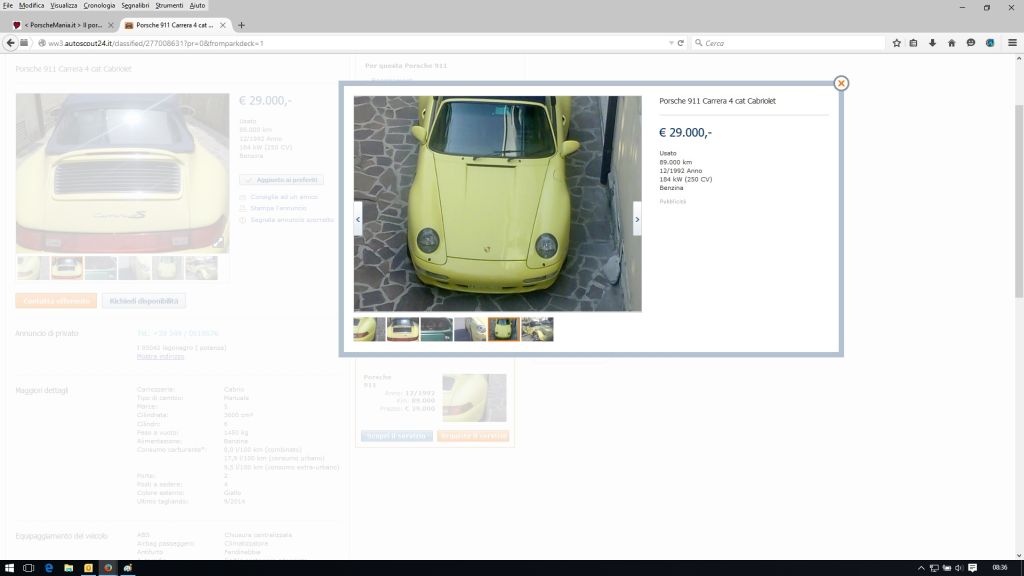Open Task View in taskbar
The width and height of the screenshot is (1024, 576).
click(28, 568)
